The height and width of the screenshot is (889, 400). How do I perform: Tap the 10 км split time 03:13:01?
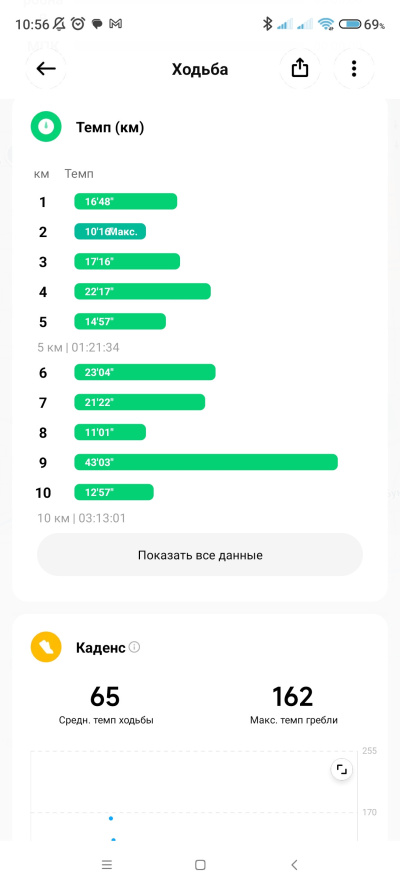(99, 518)
